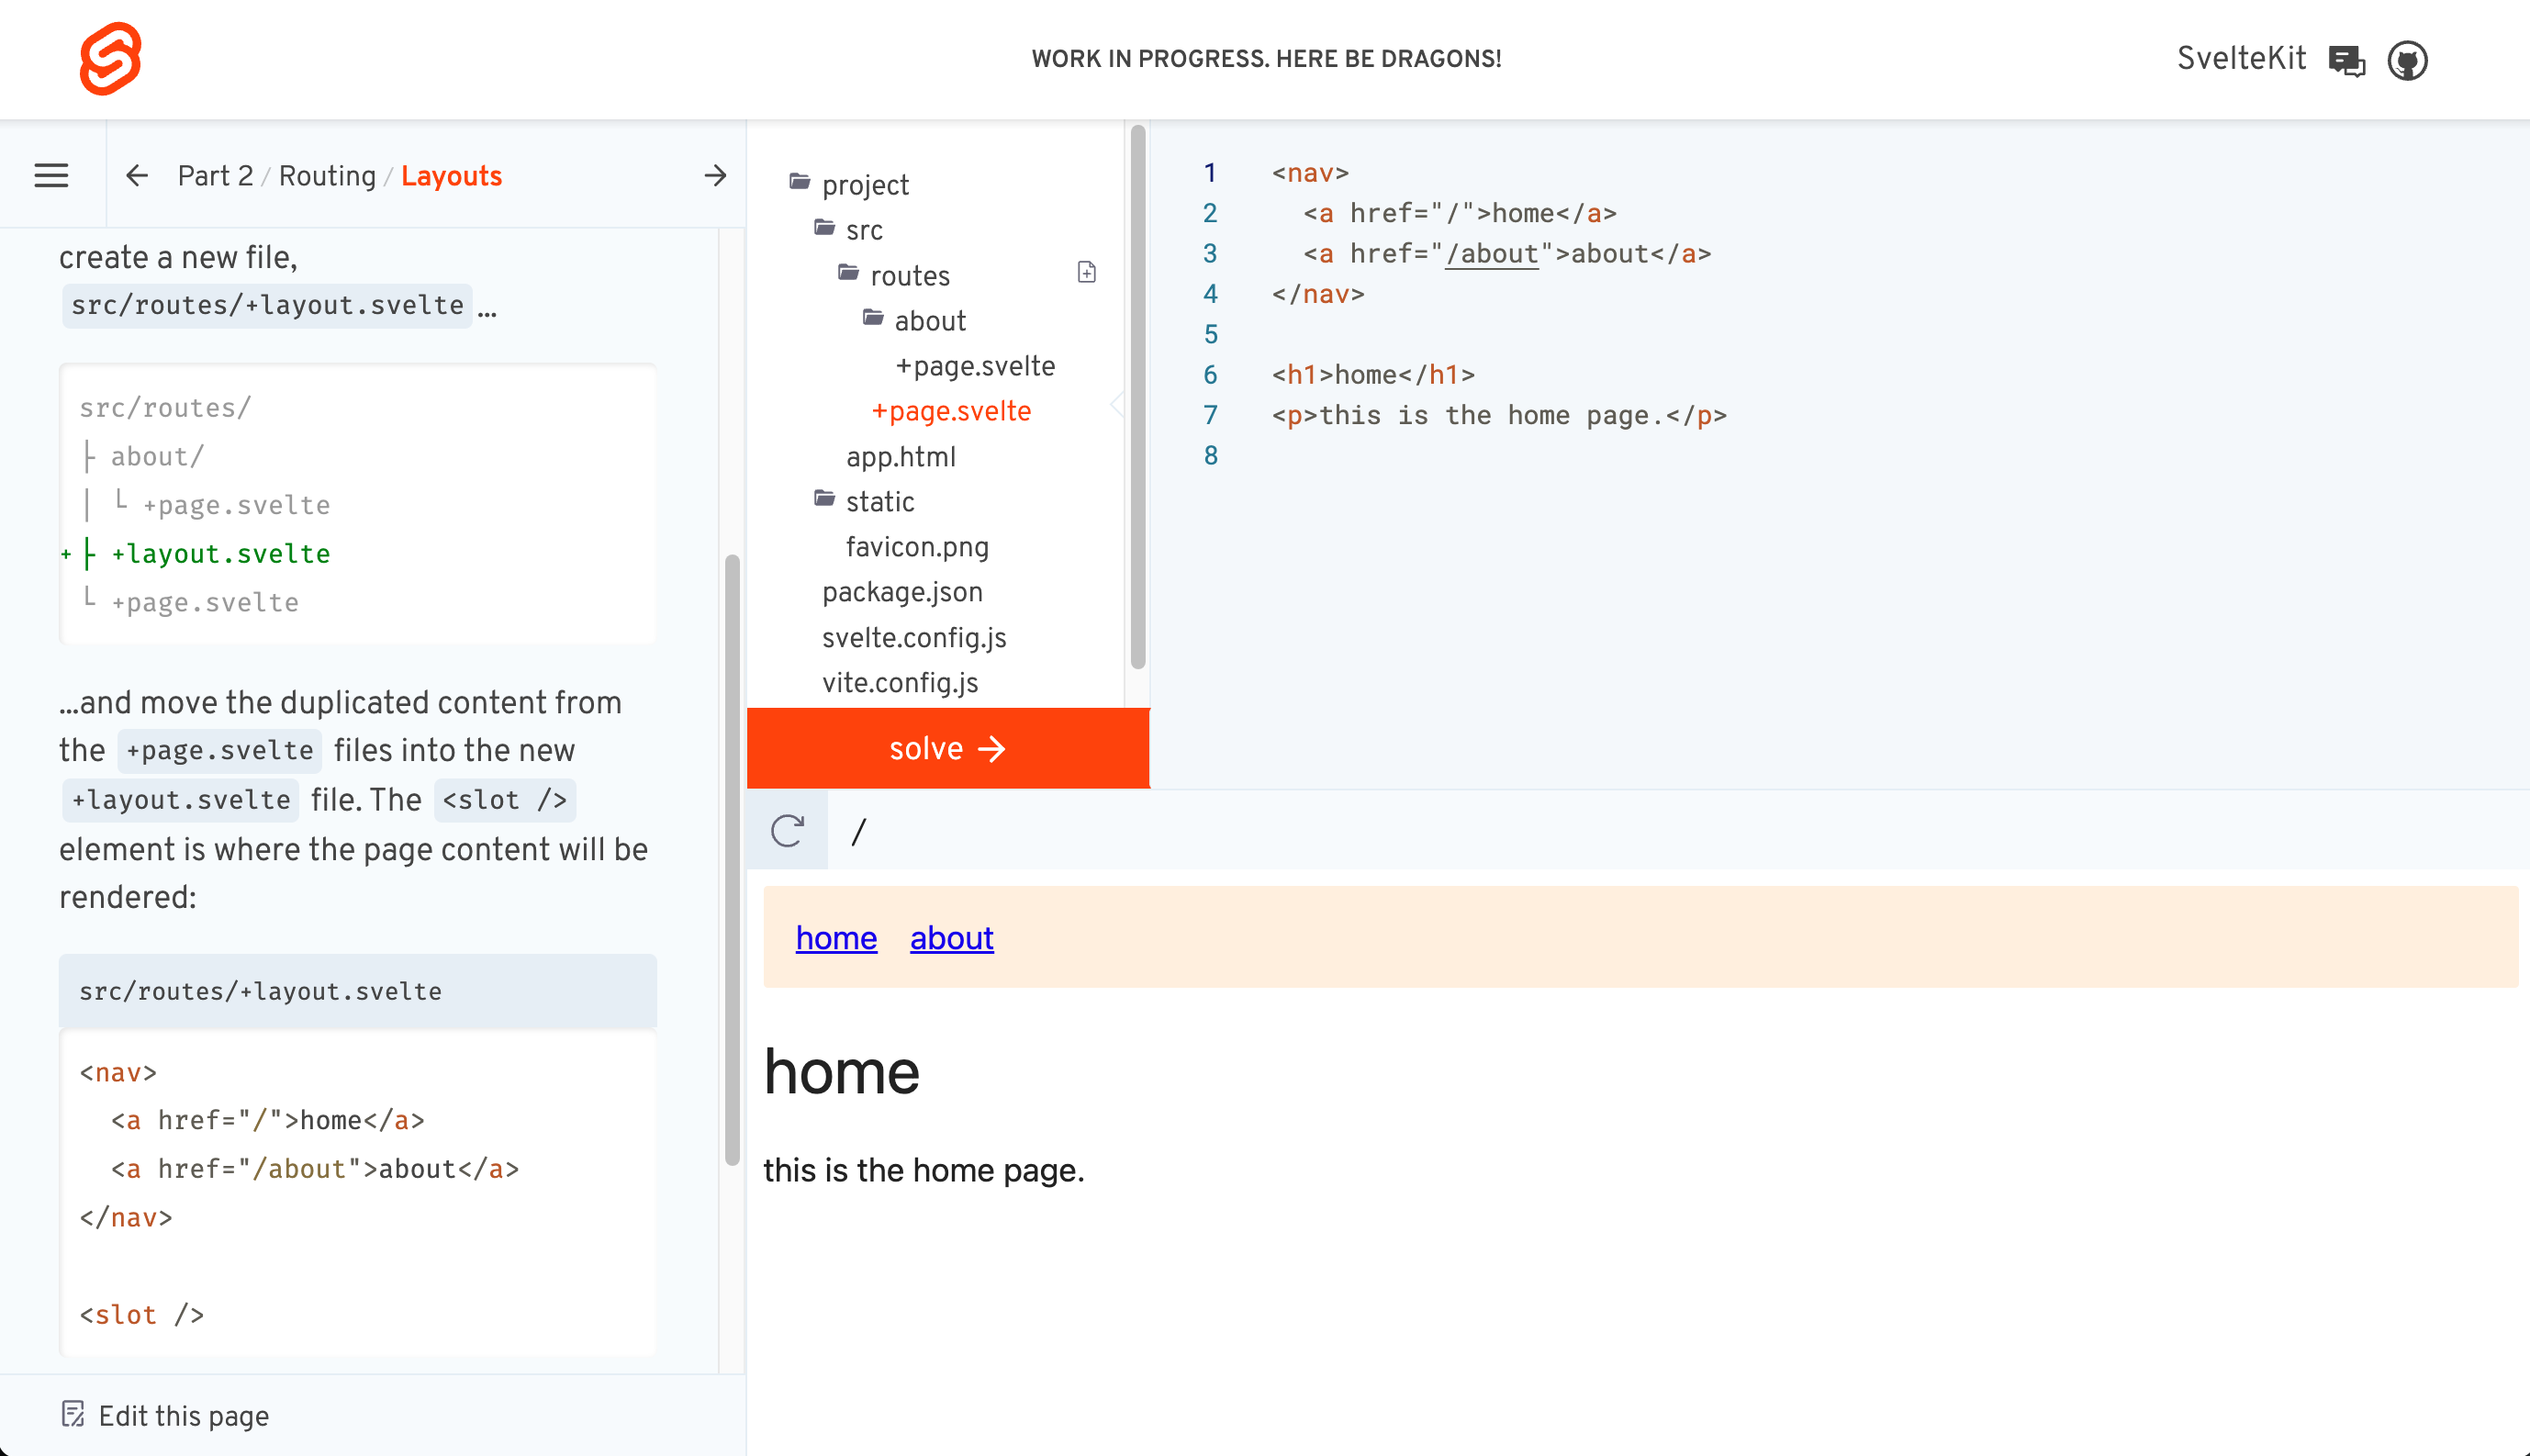Click the Svelte logo in the header
The height and width of the screenshot is (1456, 2530).
[x=111, y=58]
